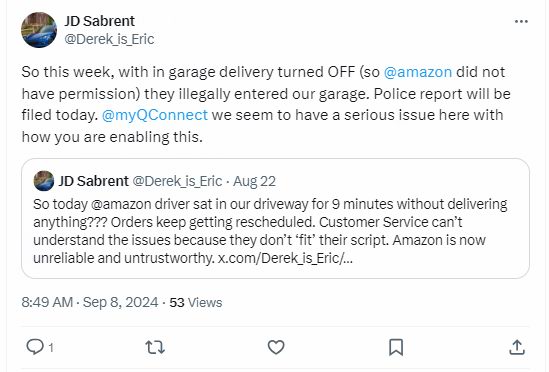Open the share upload icon
Screen dimensions: 549x372
tap(517, 347)
